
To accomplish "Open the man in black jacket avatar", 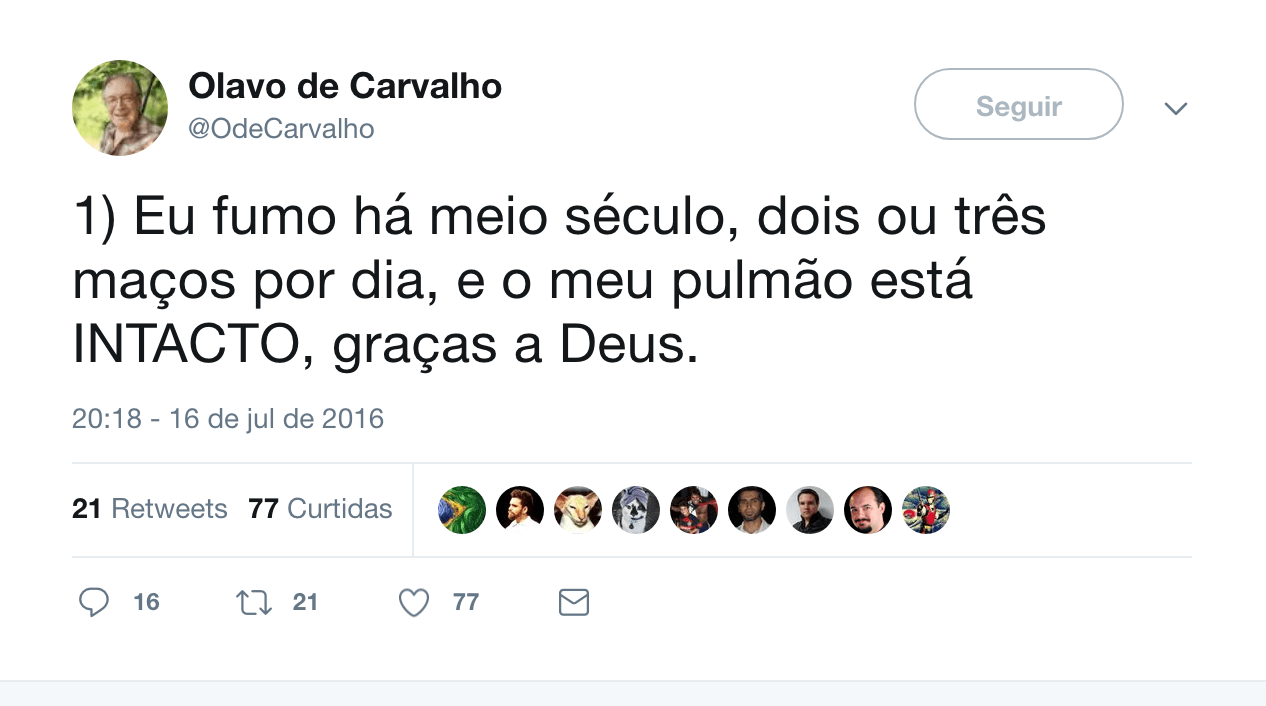I will click(x=810, y=510).
